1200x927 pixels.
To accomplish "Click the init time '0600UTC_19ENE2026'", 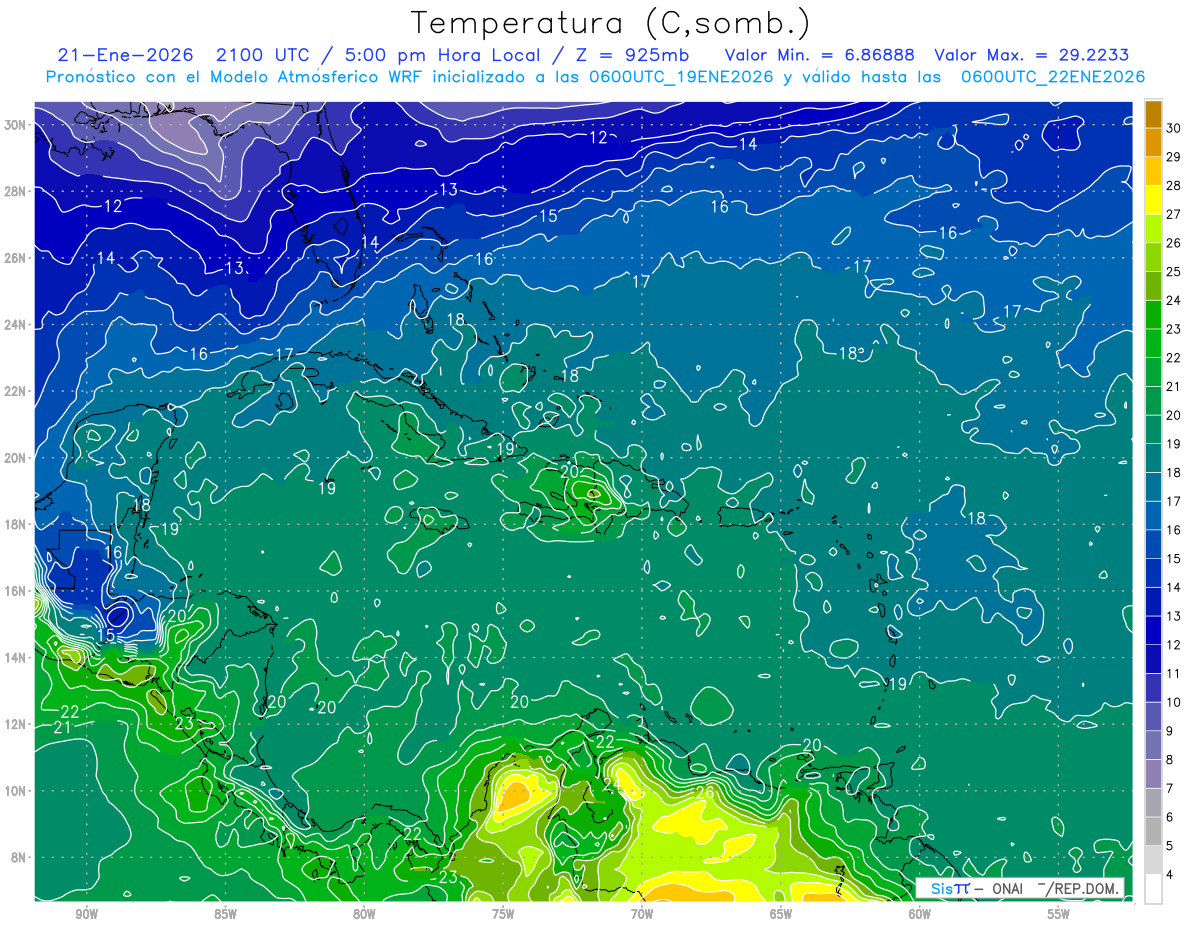I will 681,77.
